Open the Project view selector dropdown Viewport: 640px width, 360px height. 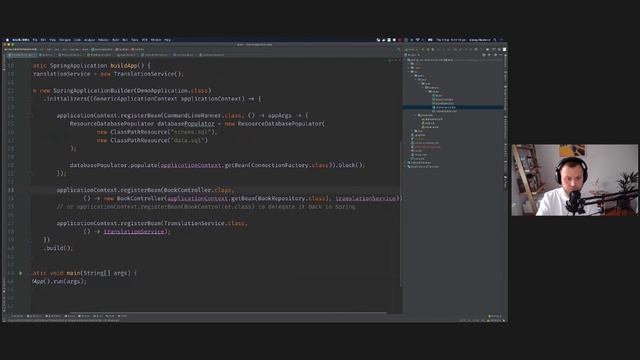pyautogui.click(x=411, y=55)
